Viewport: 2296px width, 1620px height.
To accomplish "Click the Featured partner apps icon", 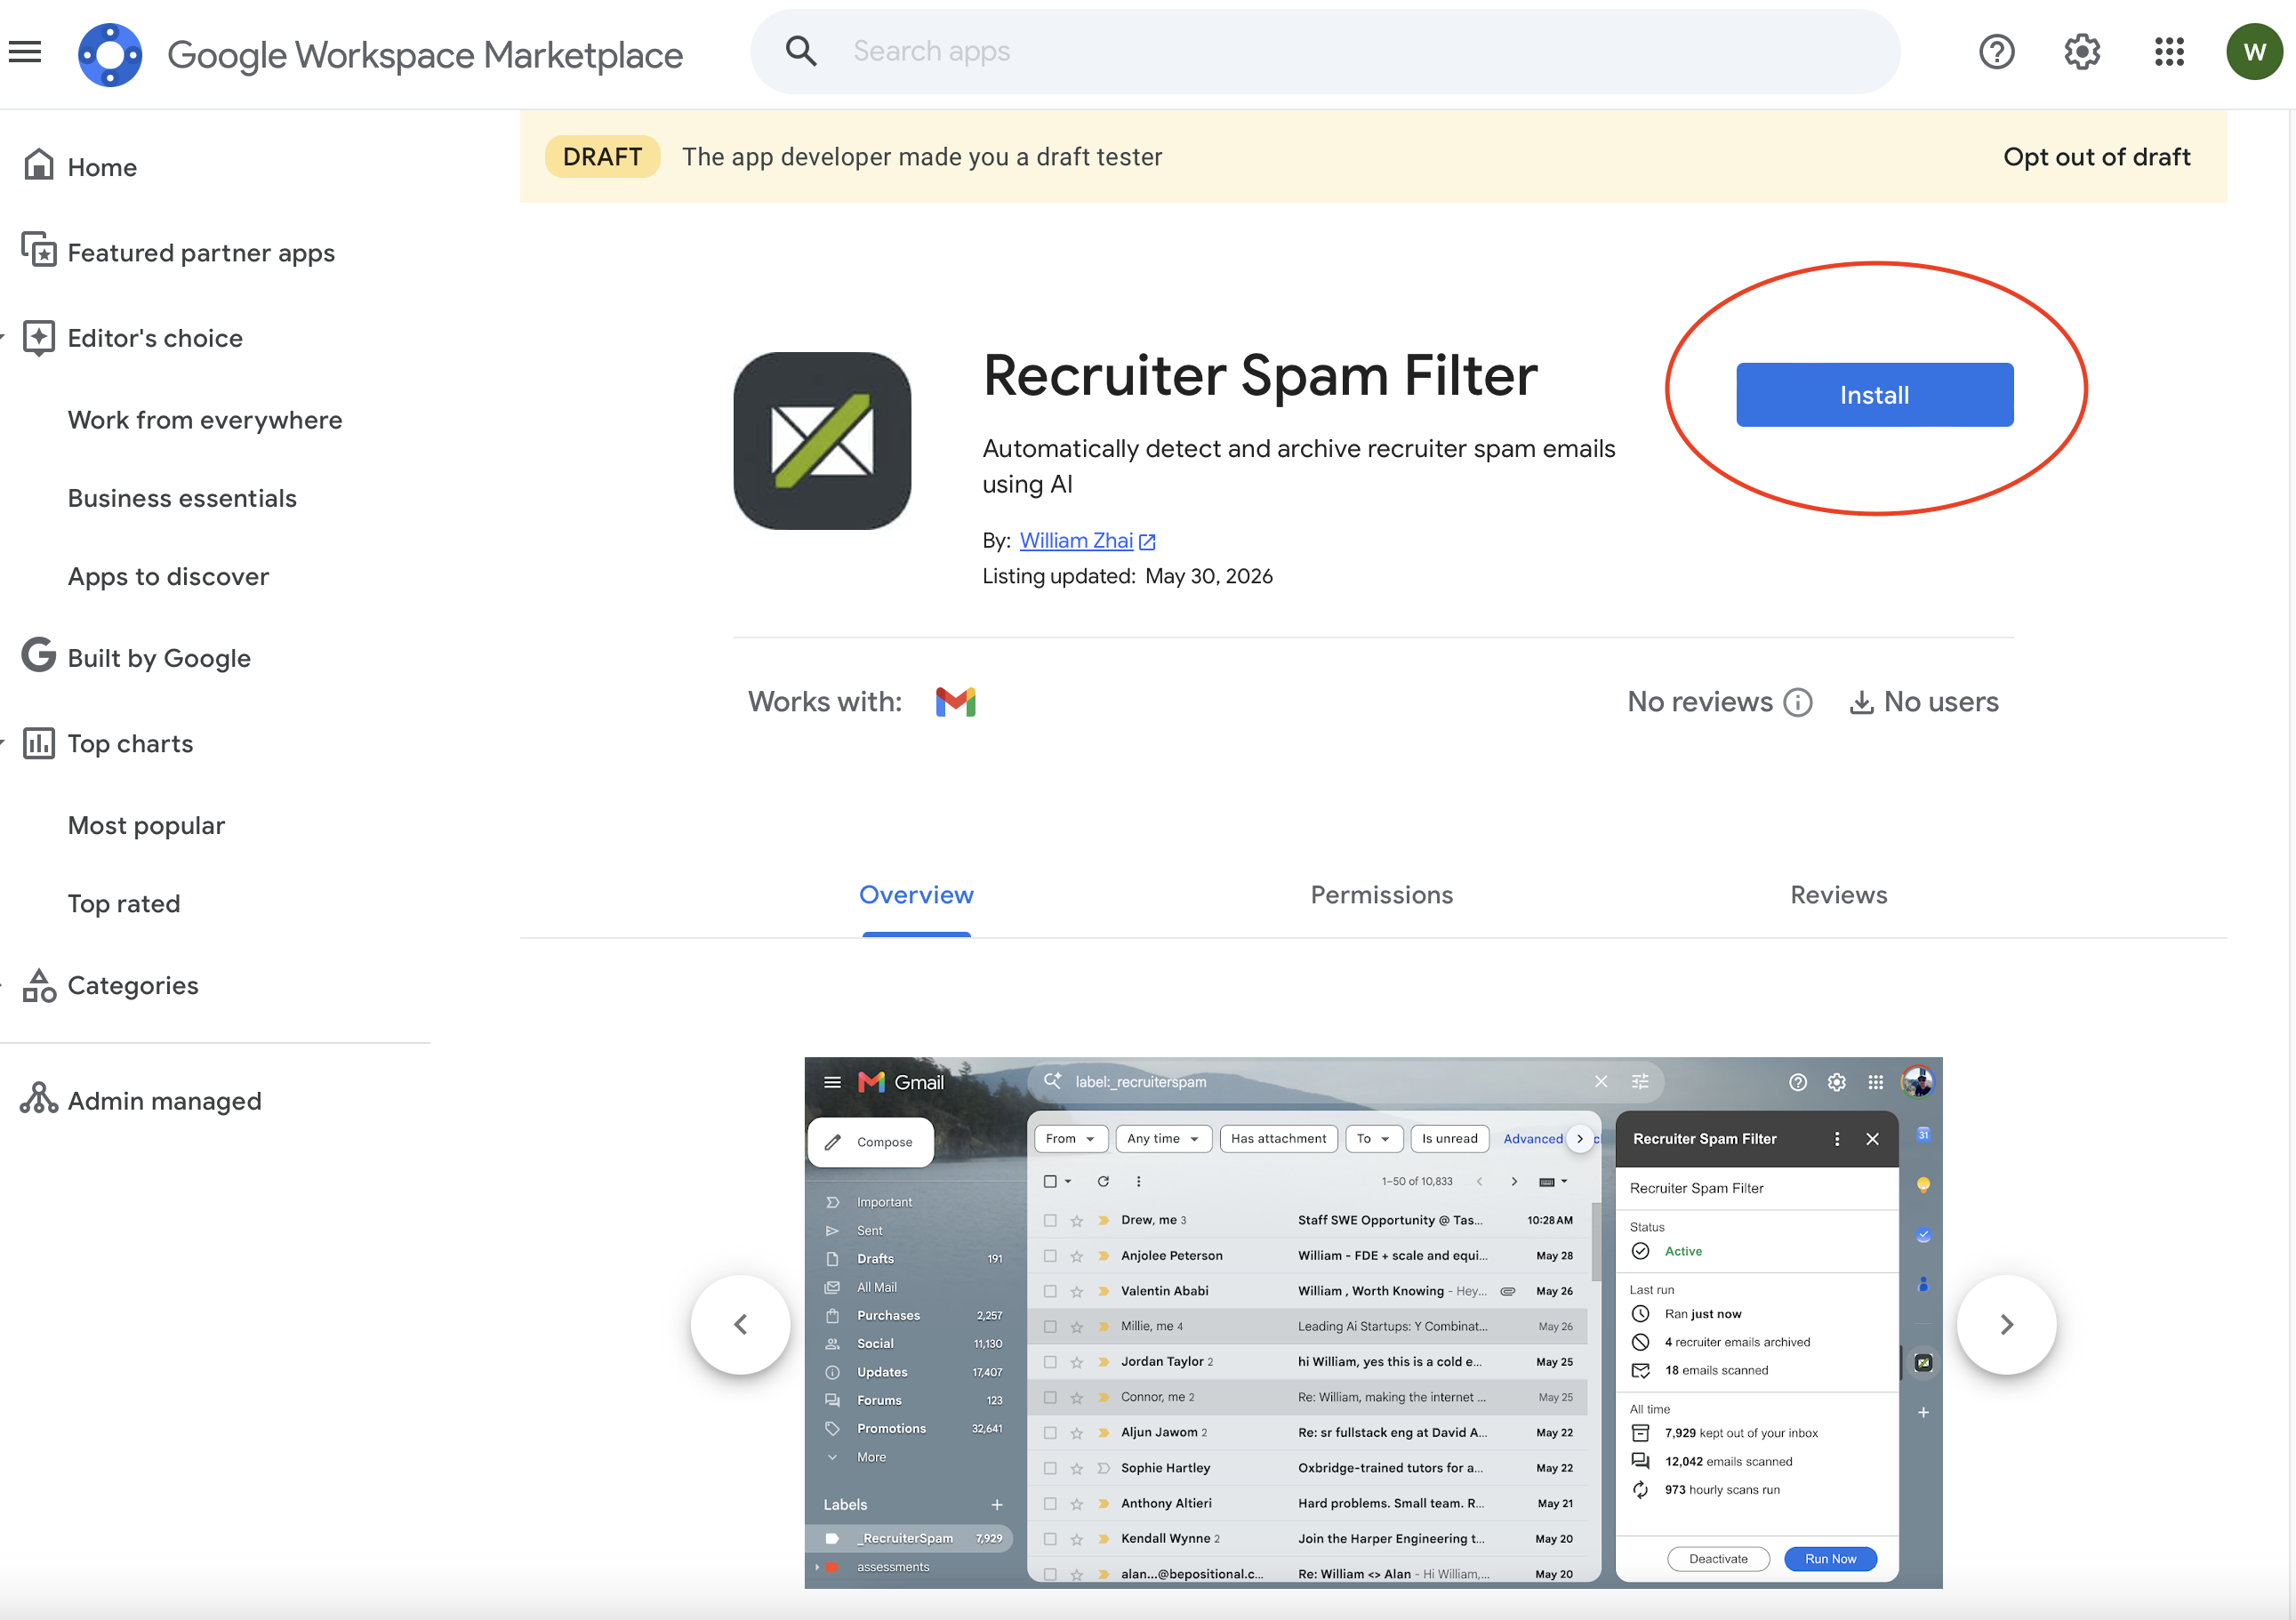I will click(x=39, y=250).
